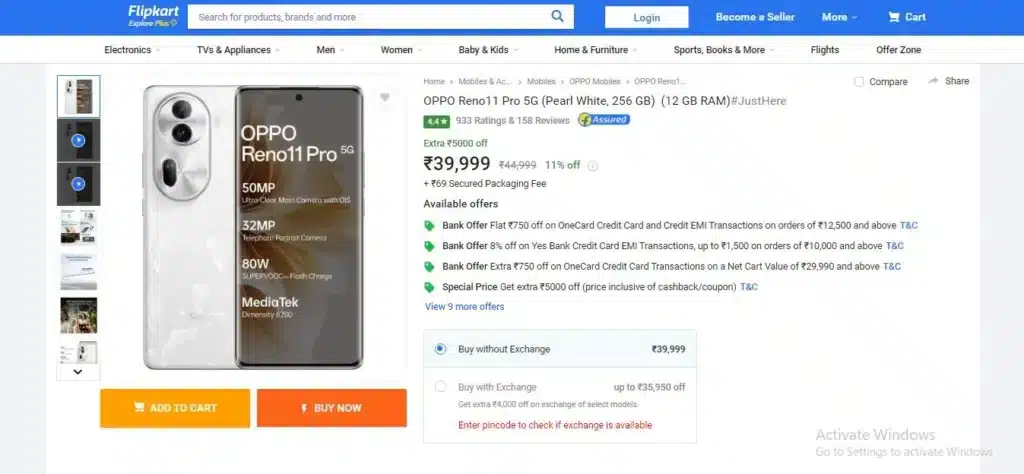The width and height of the screenshot is (1024, 474).
Task: Open the Flights menu item
Action: (824, 50)
